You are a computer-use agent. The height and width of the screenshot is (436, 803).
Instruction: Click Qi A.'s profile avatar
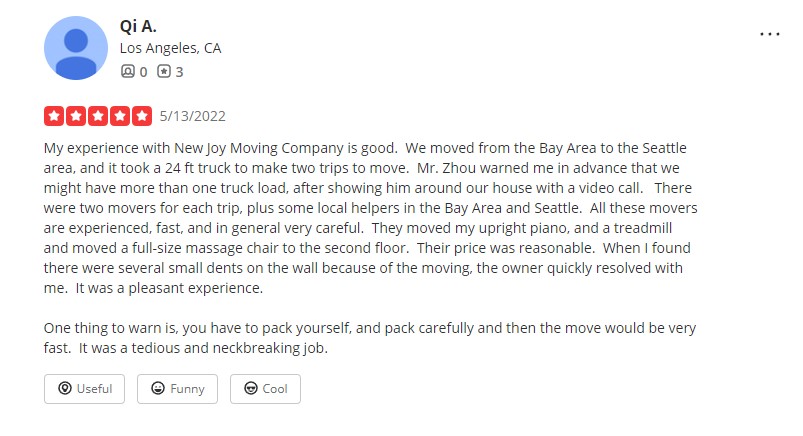point(76,48)
